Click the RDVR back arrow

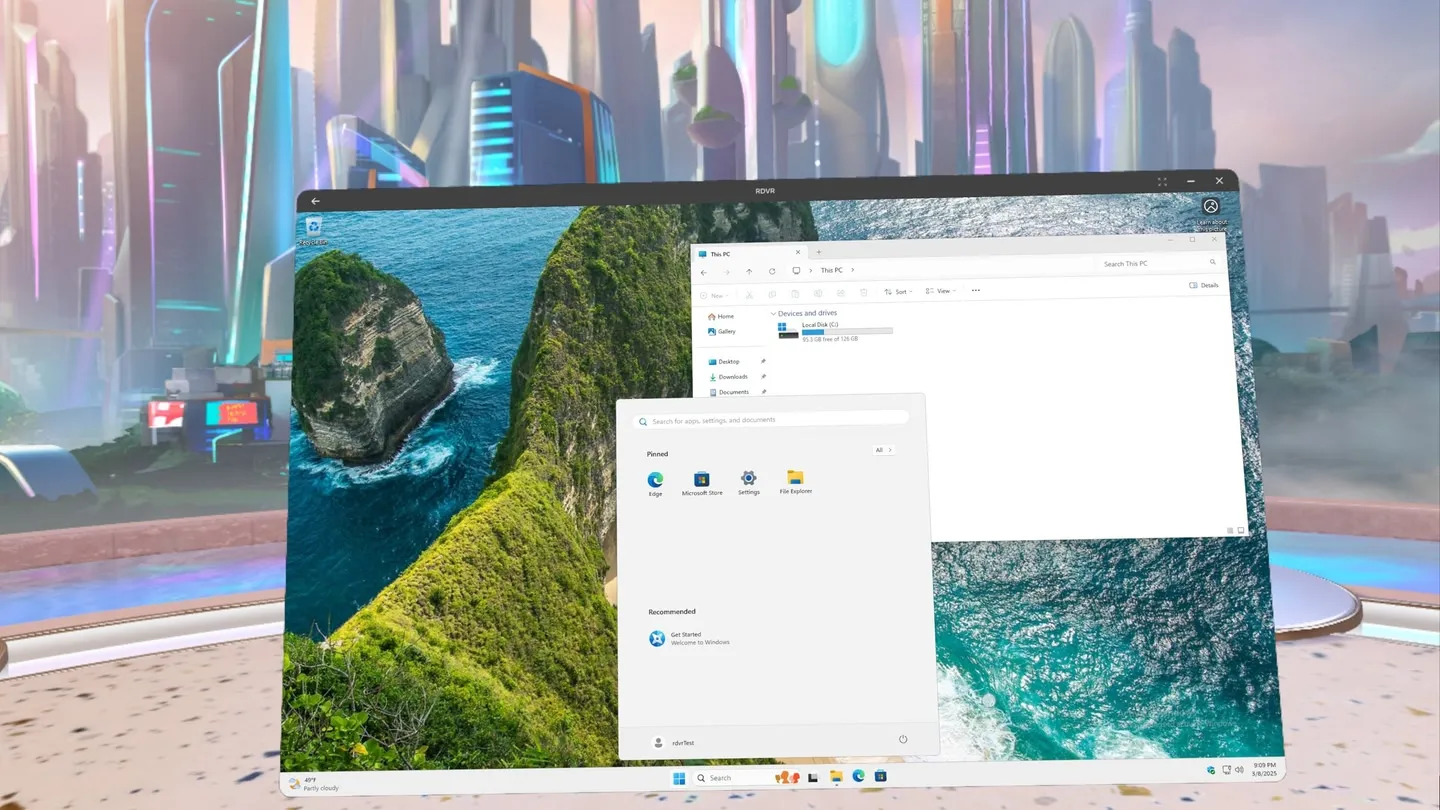click(316, 201)
